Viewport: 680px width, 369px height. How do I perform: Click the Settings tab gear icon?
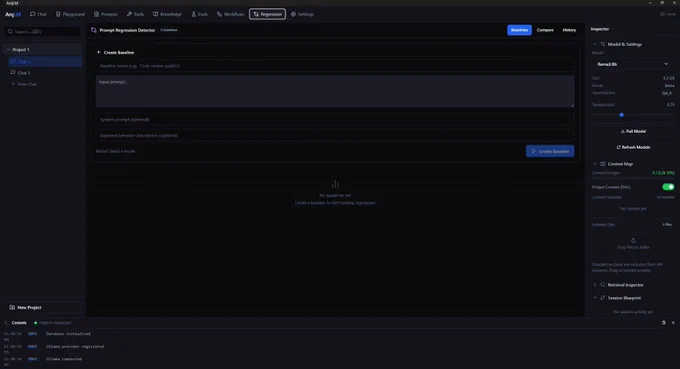coord(293,14)
